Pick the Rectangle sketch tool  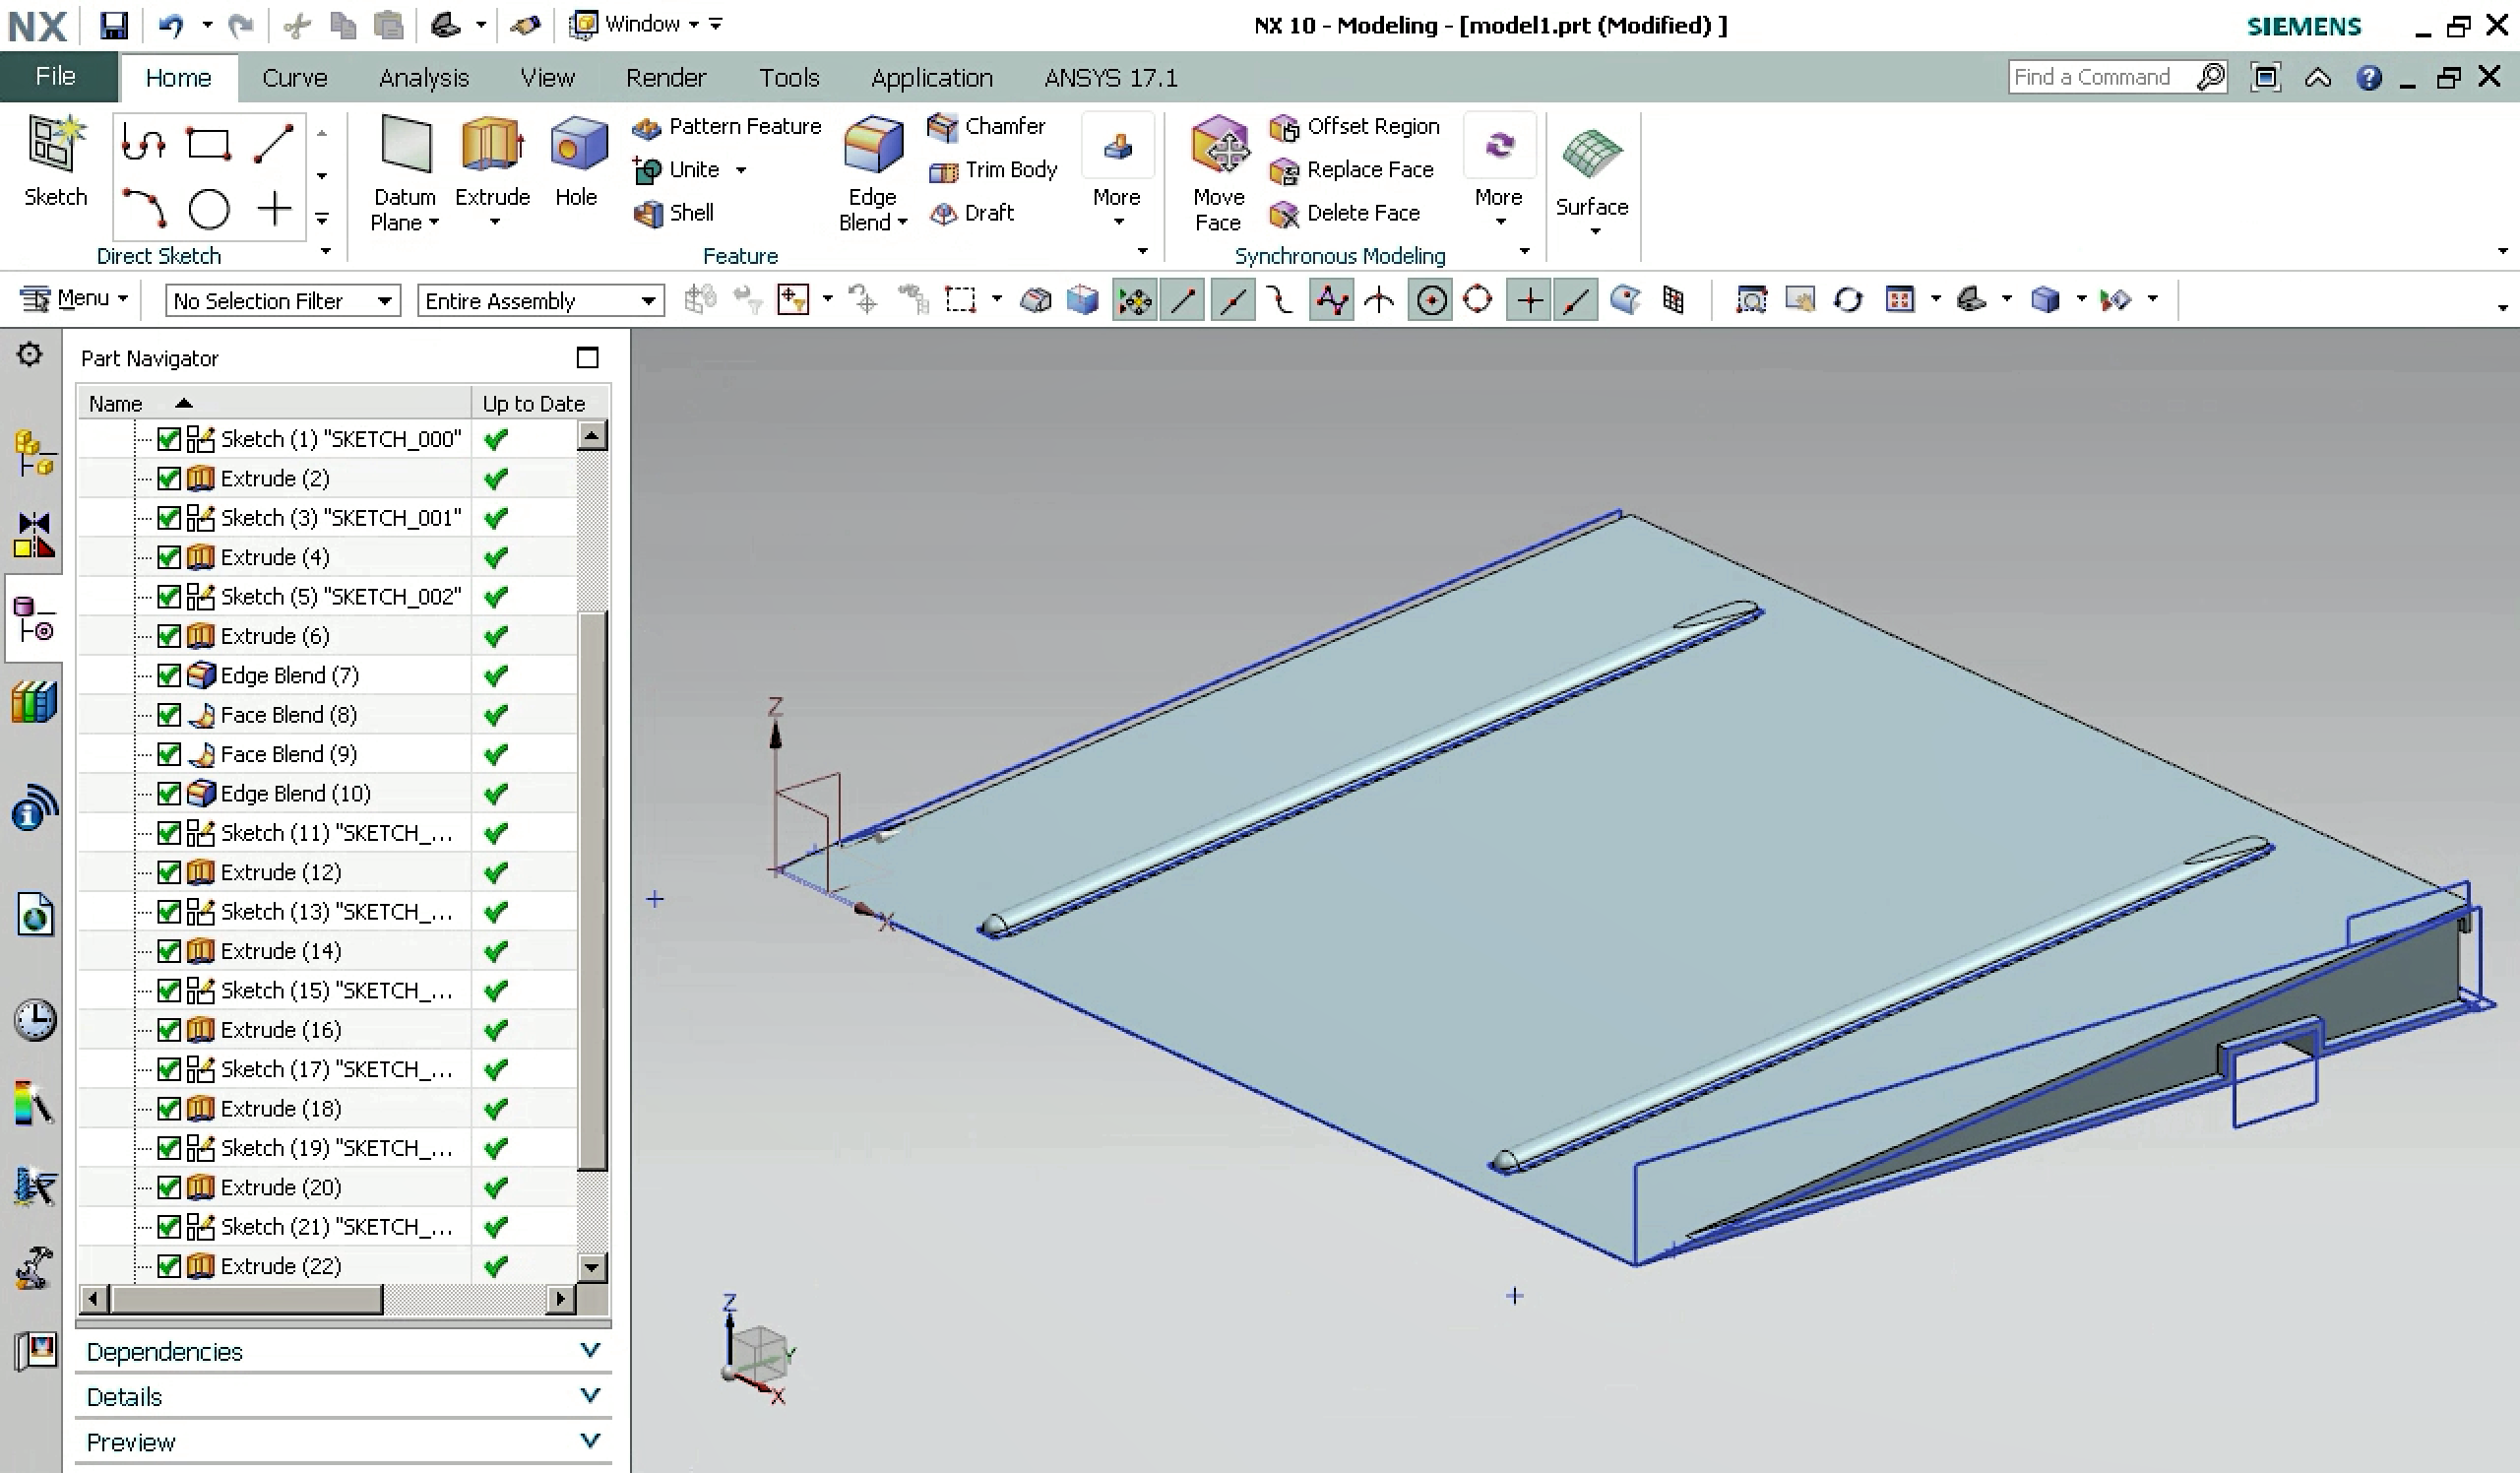click(209, 144)
